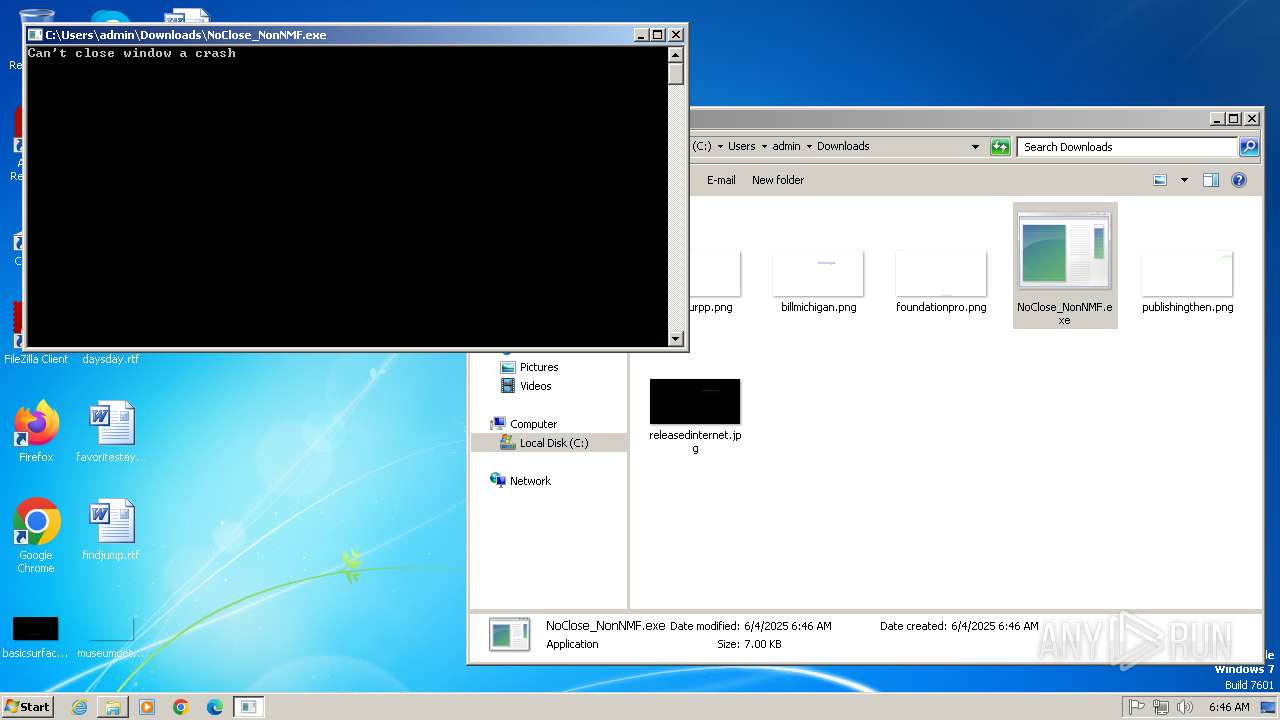This screenshot has width=1280, height=720.
Task: Select NoClose_NonNMF.exe file icon
Action: coord(1065,265)
